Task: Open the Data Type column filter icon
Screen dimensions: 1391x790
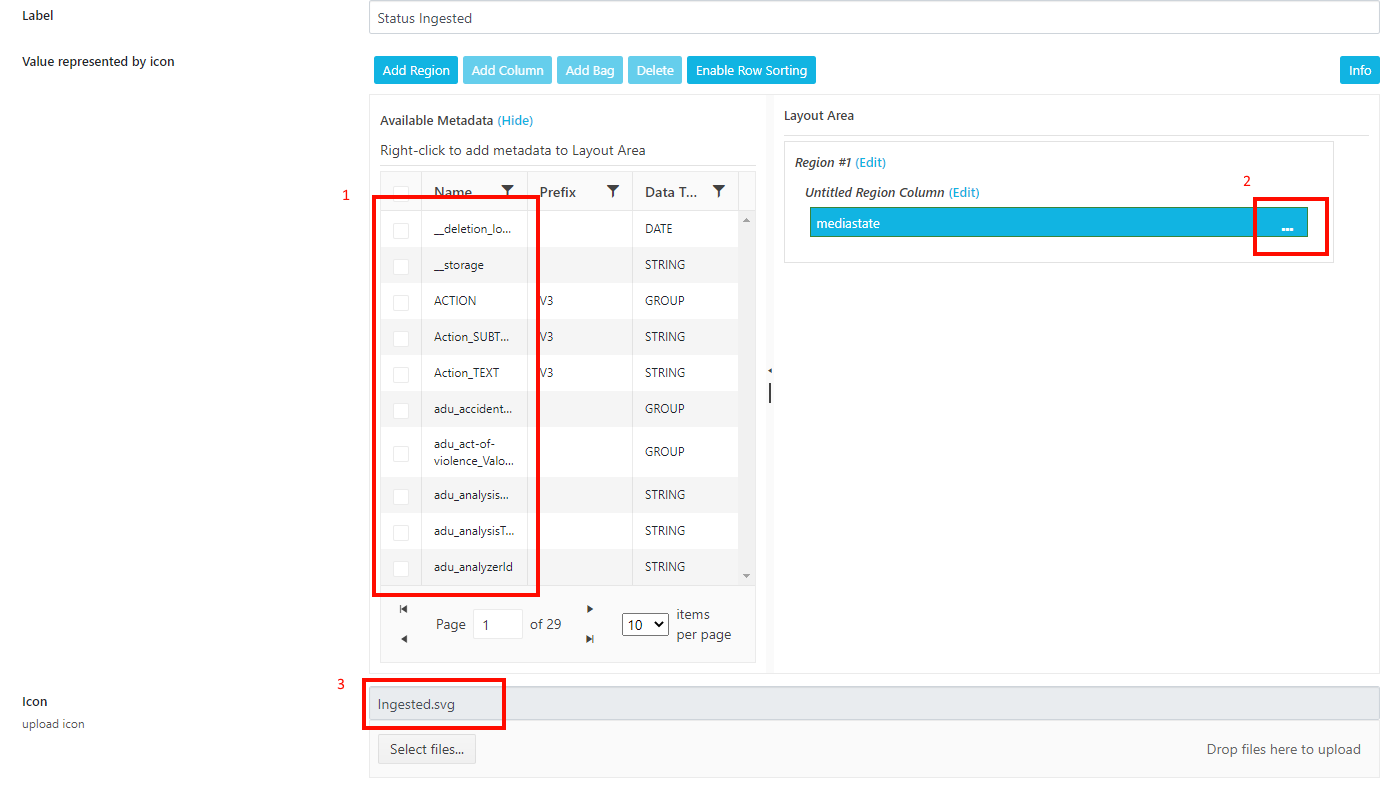Action: coord(718,191)
